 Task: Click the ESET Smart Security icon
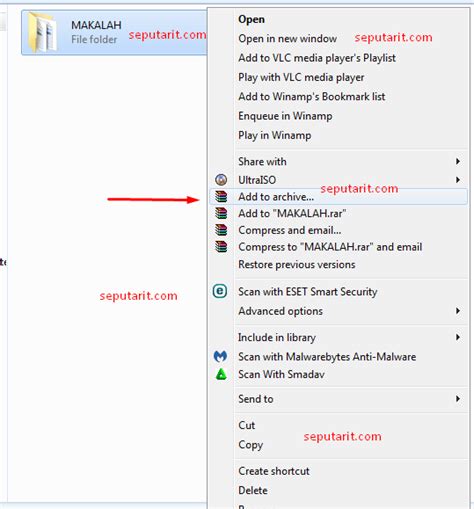click(x=220, y=291)
